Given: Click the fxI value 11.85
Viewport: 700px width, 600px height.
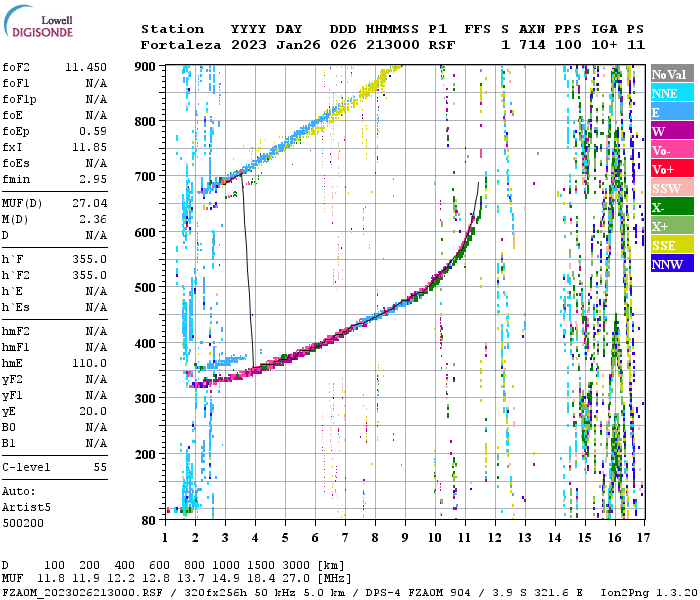Looking at the screenshot, I should coord(90,147).
